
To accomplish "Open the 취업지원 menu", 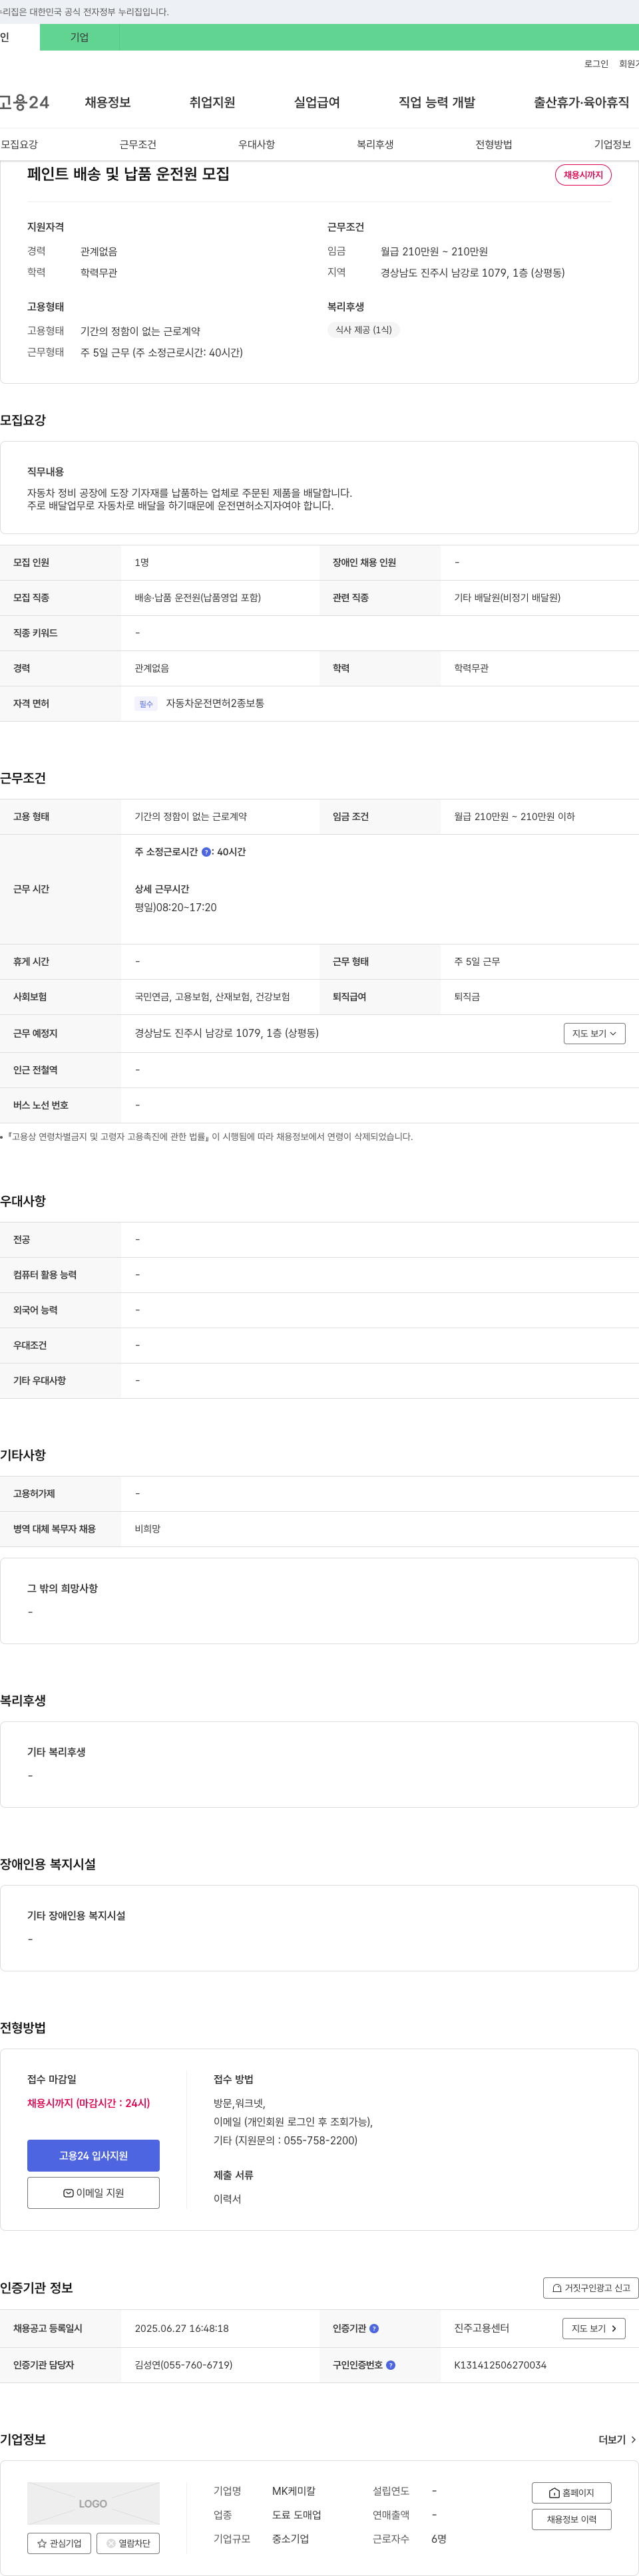I will [212, 102].
